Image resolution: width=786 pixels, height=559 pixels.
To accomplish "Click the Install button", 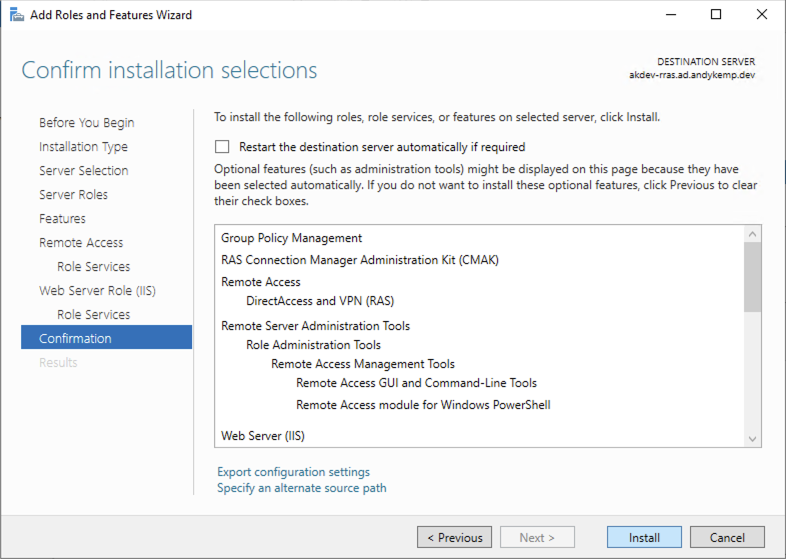I will tap(644, 537).
